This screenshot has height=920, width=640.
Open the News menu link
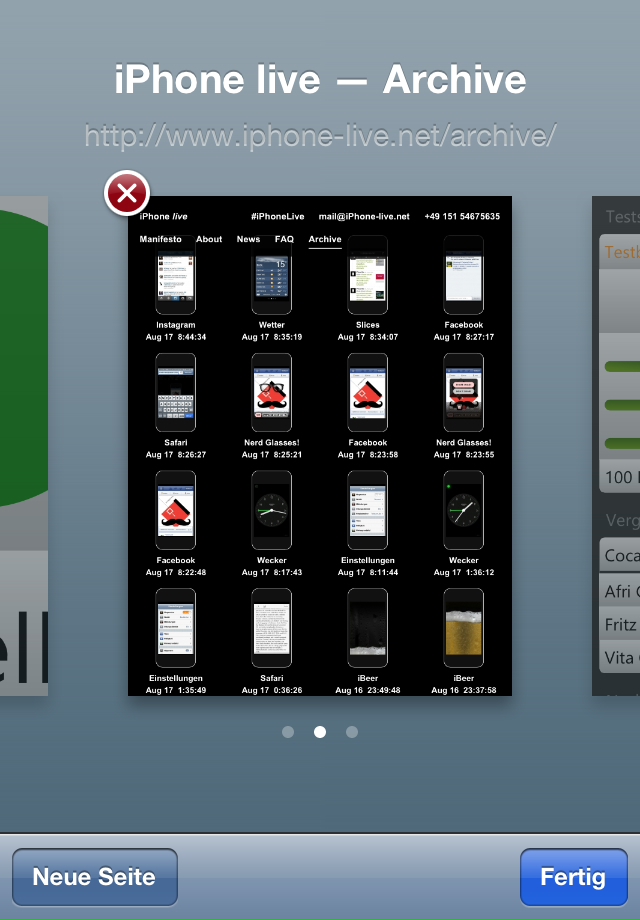pyautogui.click(x=248, y=240)
